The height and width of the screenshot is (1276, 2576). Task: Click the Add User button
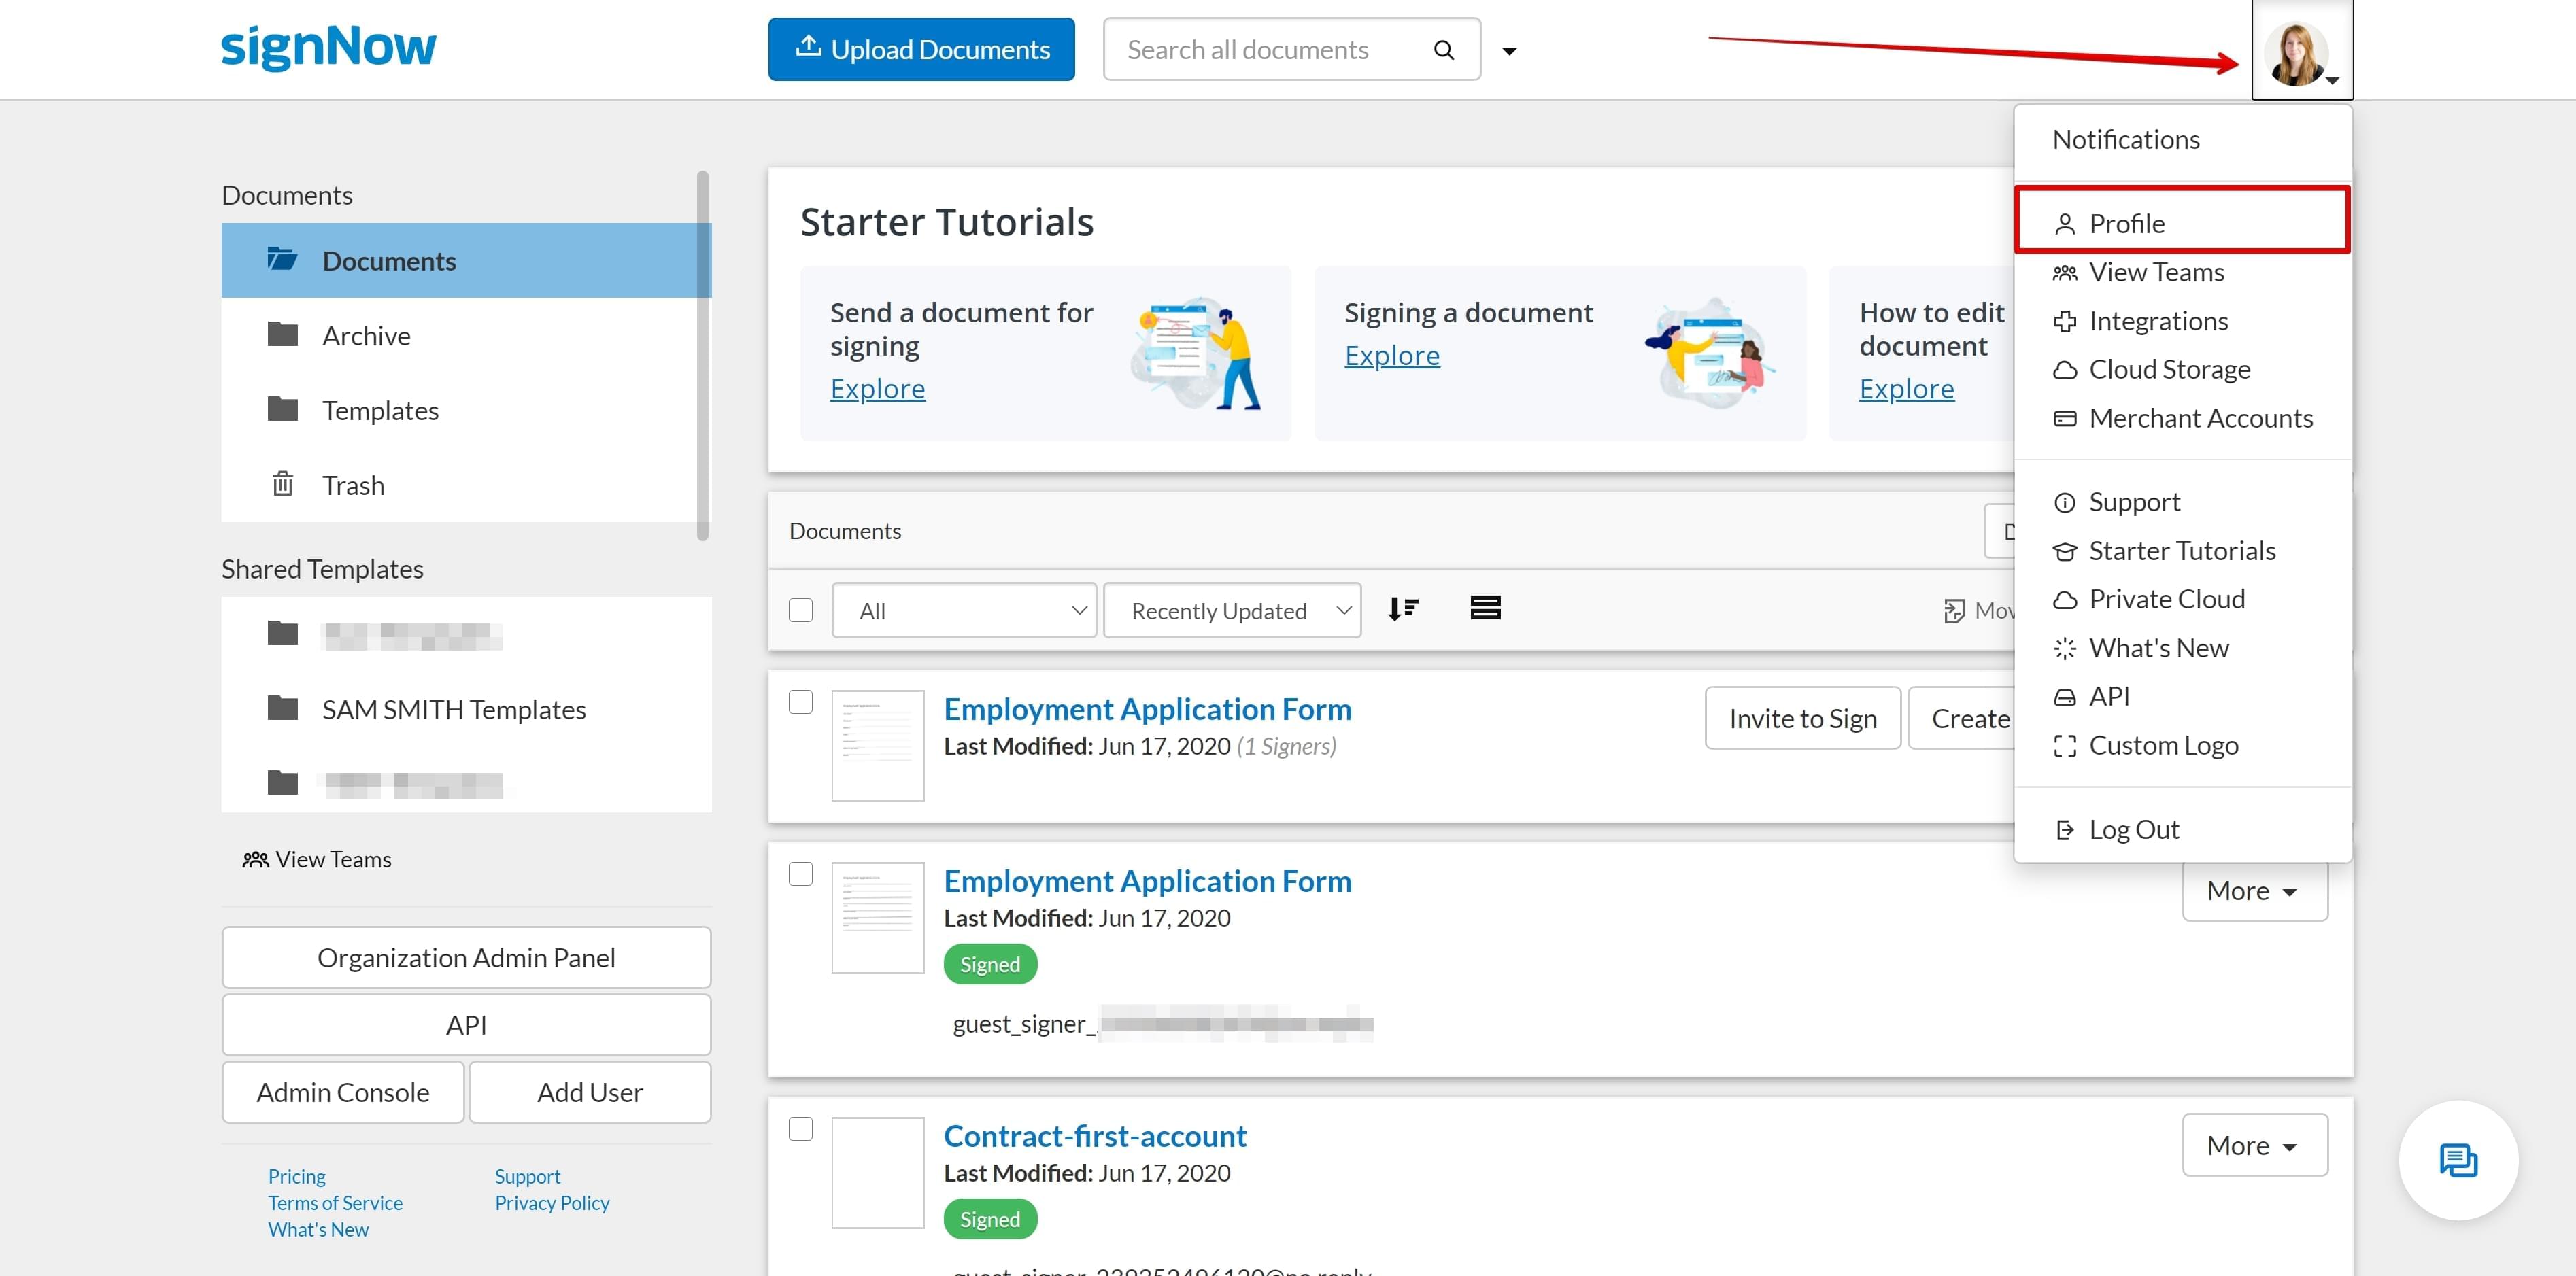590,1092
